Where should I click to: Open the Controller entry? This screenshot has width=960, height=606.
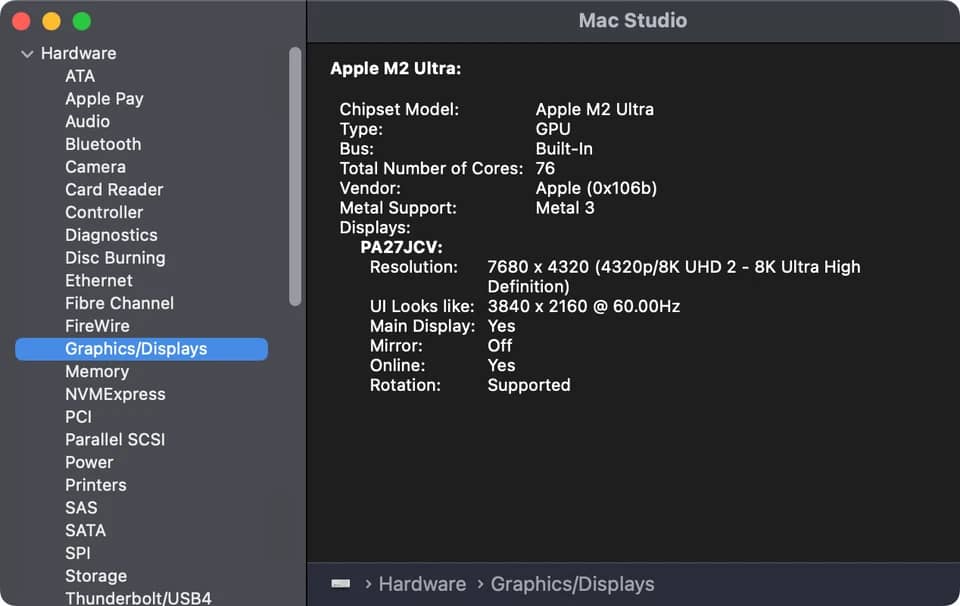104,212
